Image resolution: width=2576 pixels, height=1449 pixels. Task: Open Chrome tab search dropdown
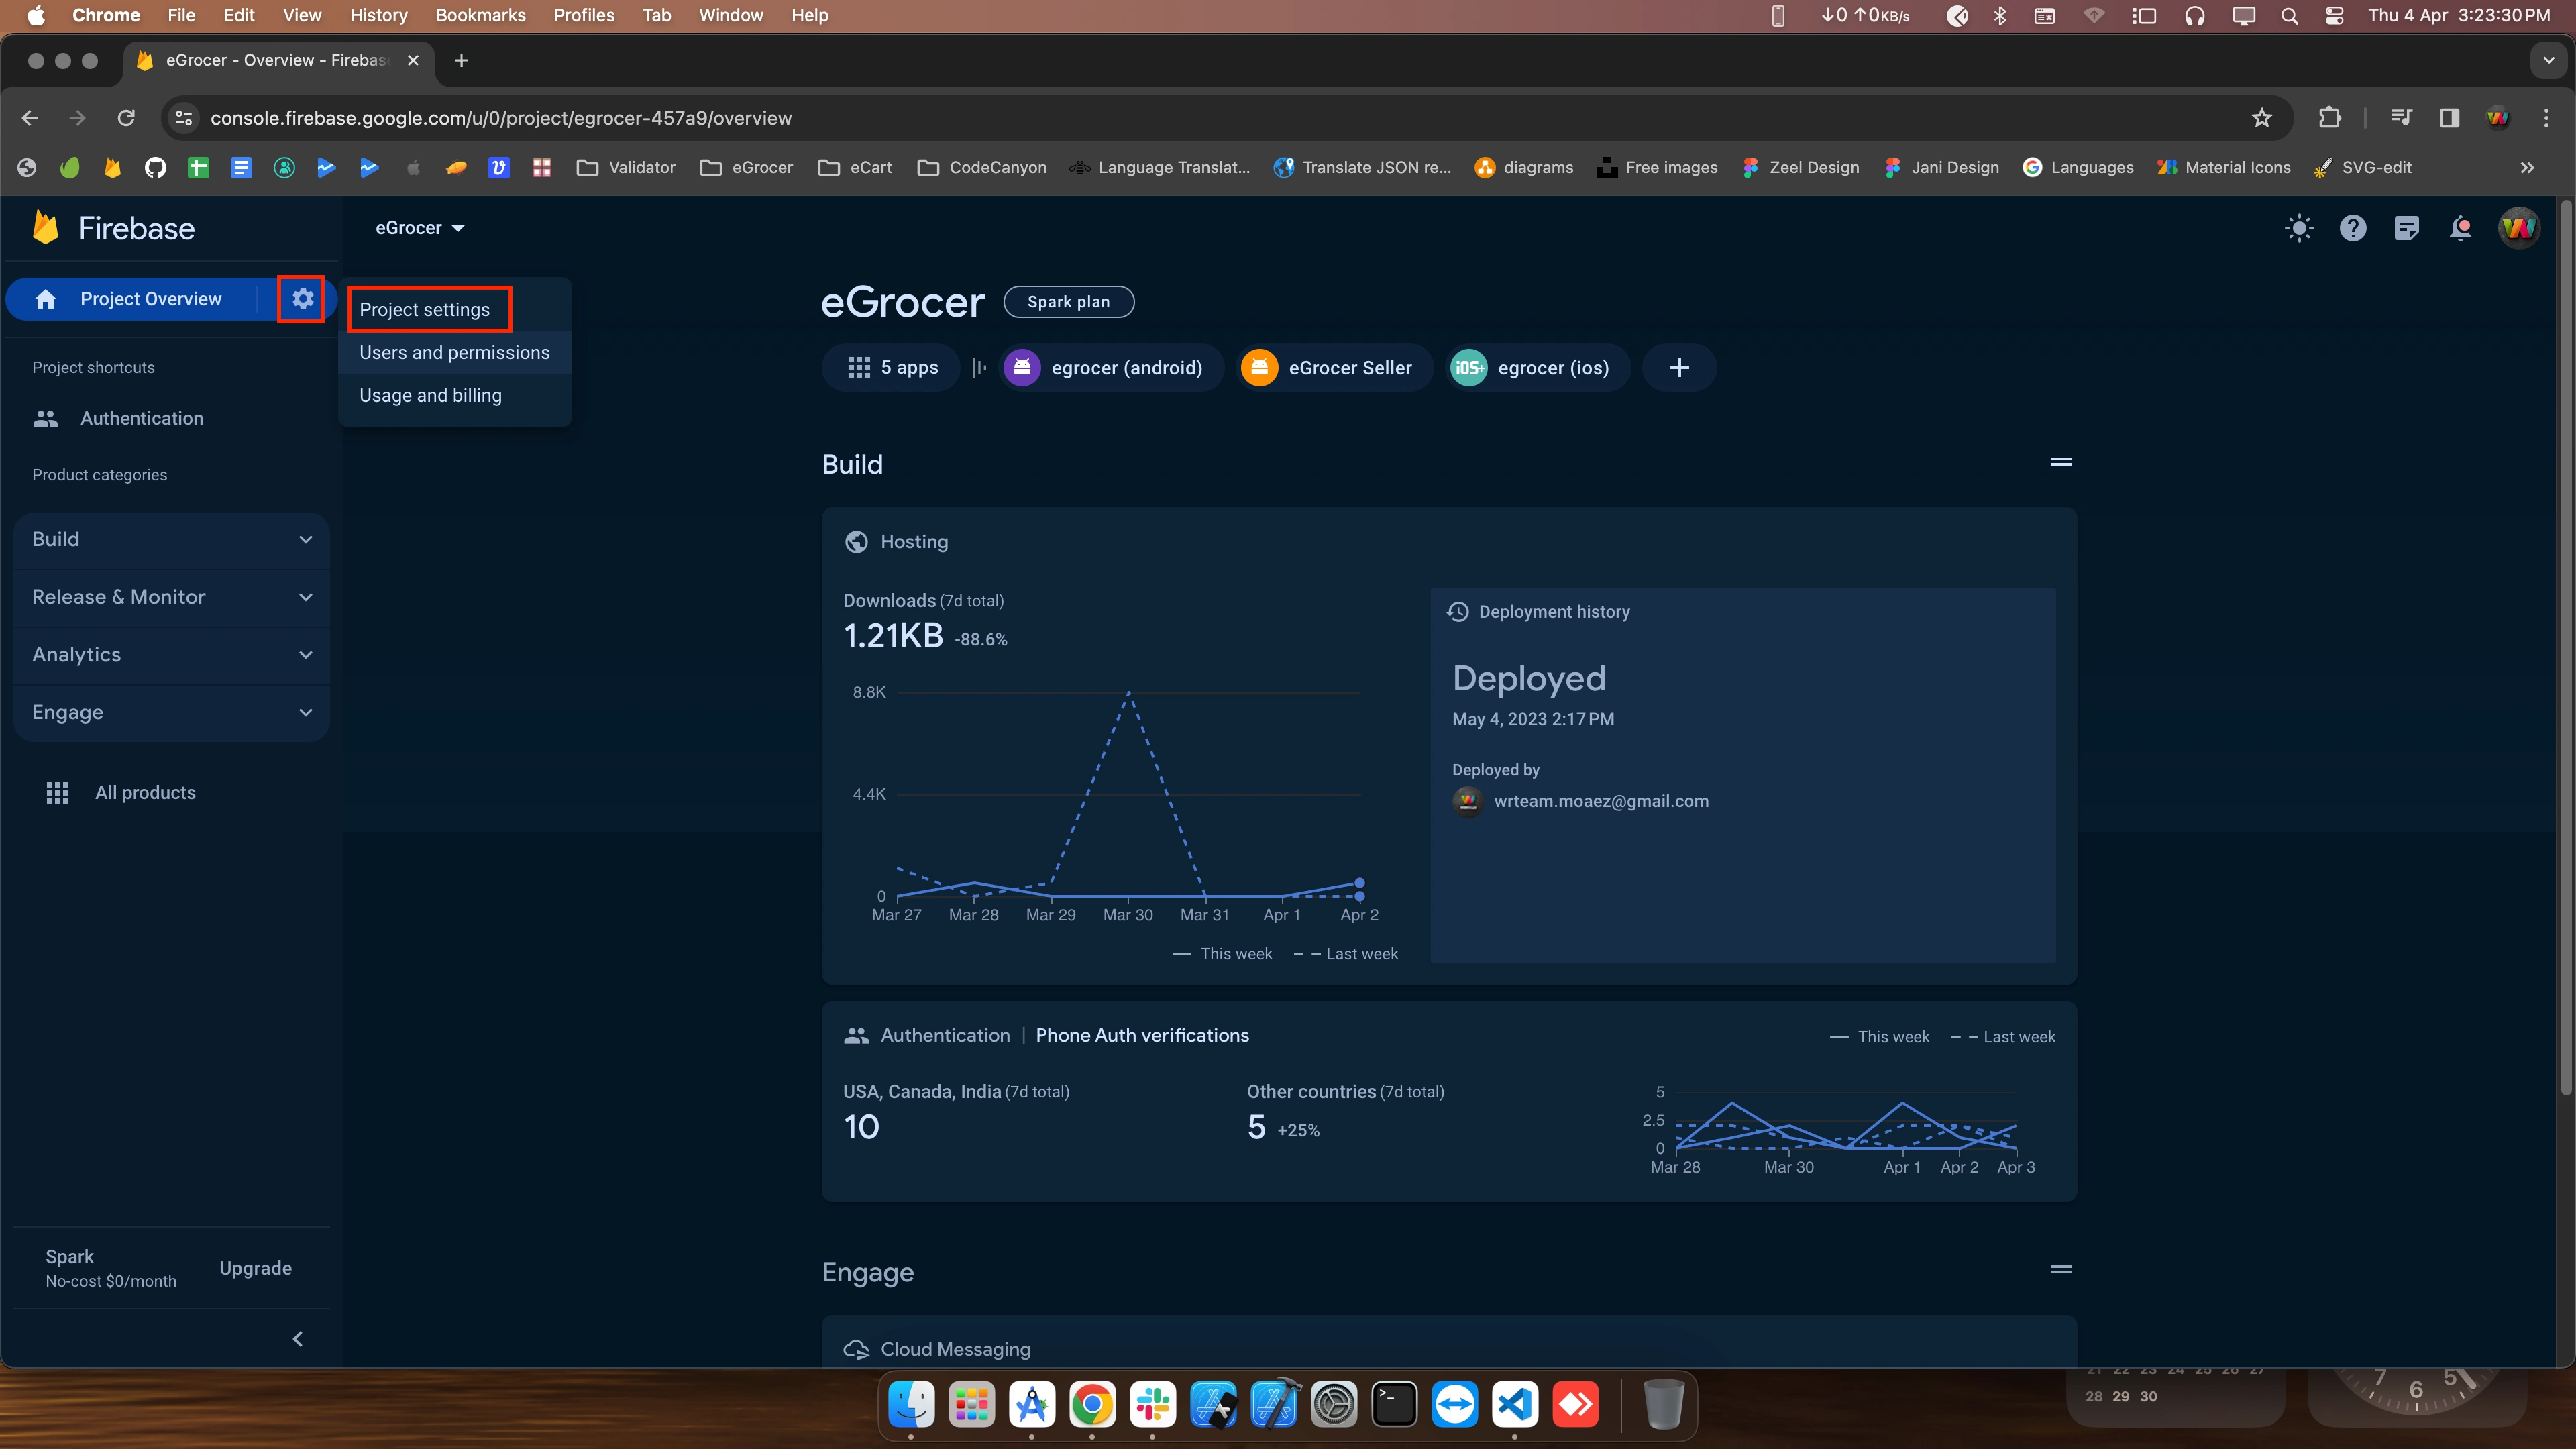coord(2548,61)
